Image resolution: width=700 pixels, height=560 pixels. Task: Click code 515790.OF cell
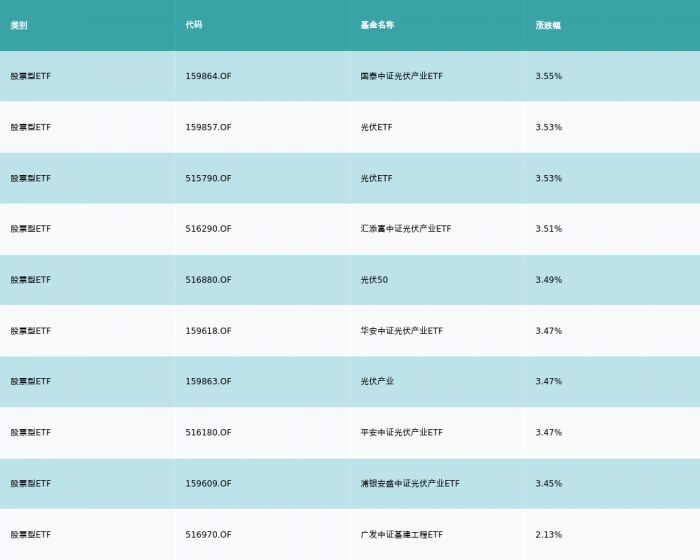click(x=208, y=178)
